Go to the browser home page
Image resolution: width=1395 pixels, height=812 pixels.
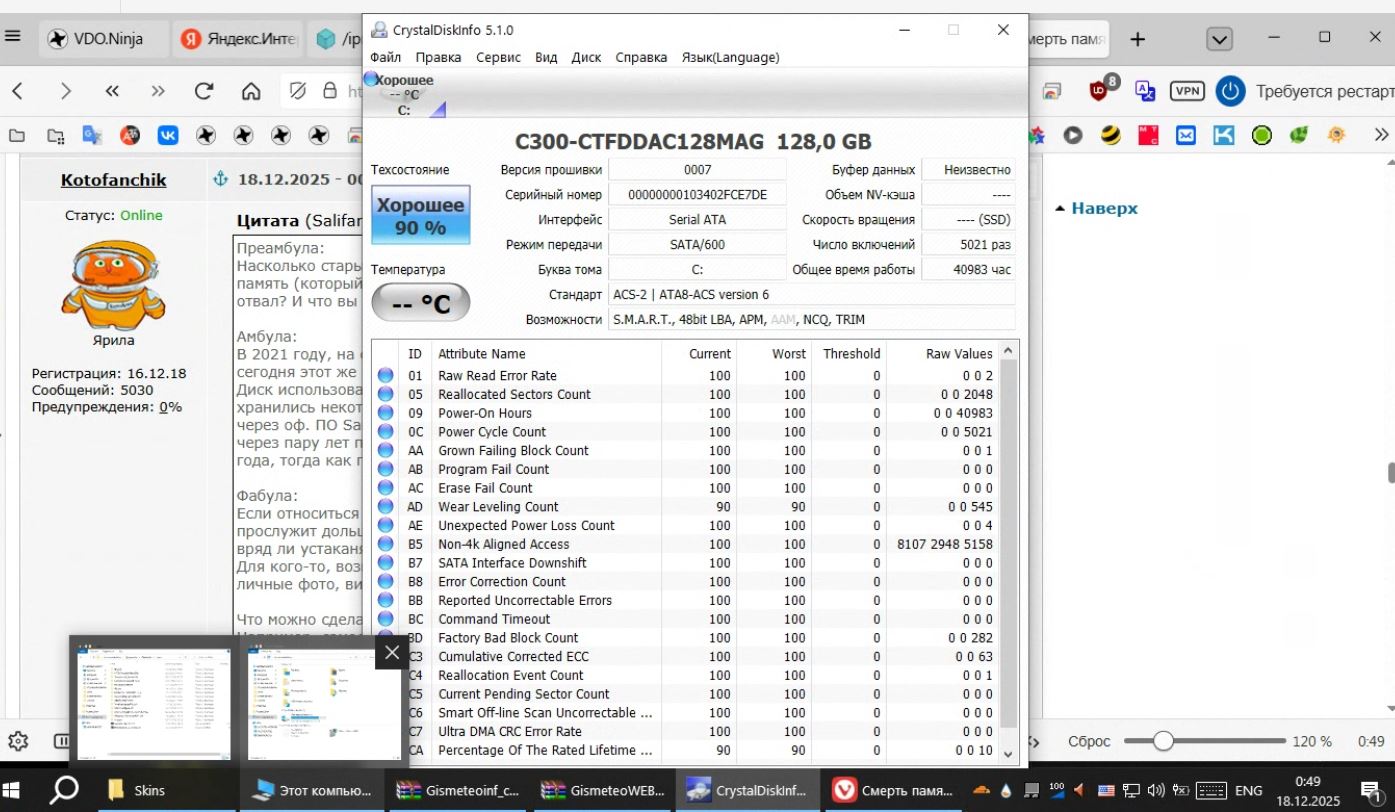tap(251, 91)
